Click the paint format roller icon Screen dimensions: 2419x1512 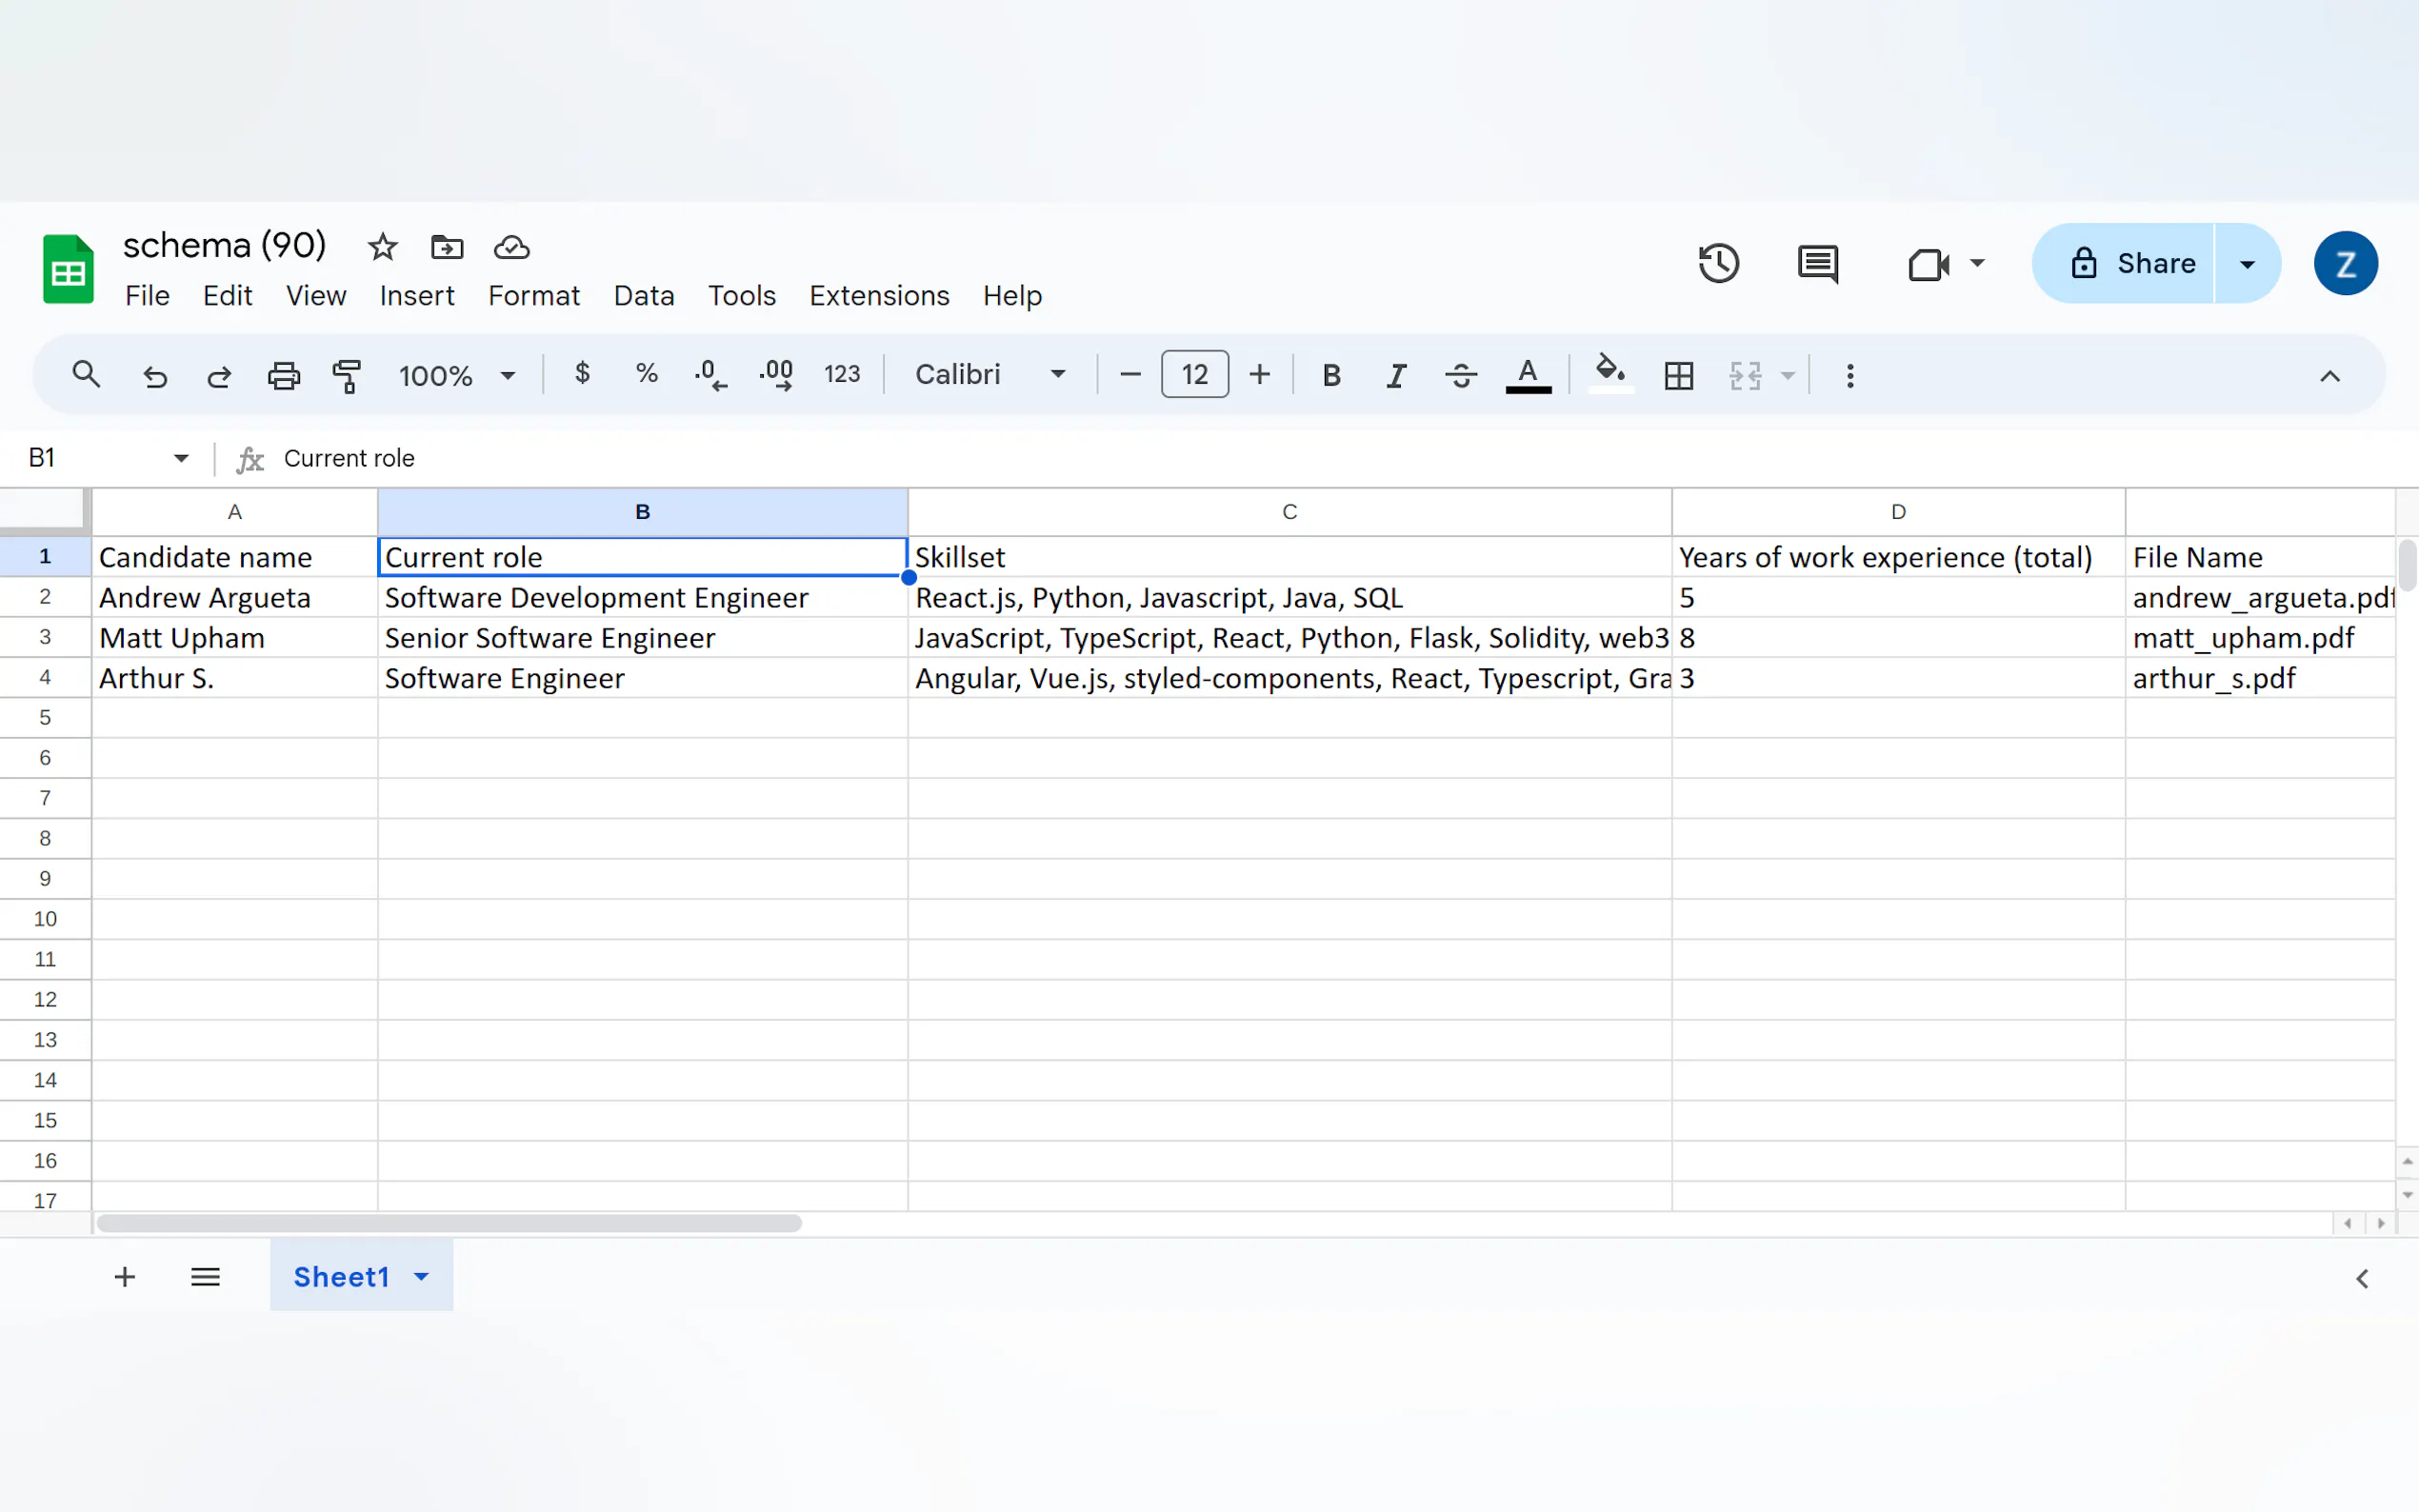coord(346,376)
